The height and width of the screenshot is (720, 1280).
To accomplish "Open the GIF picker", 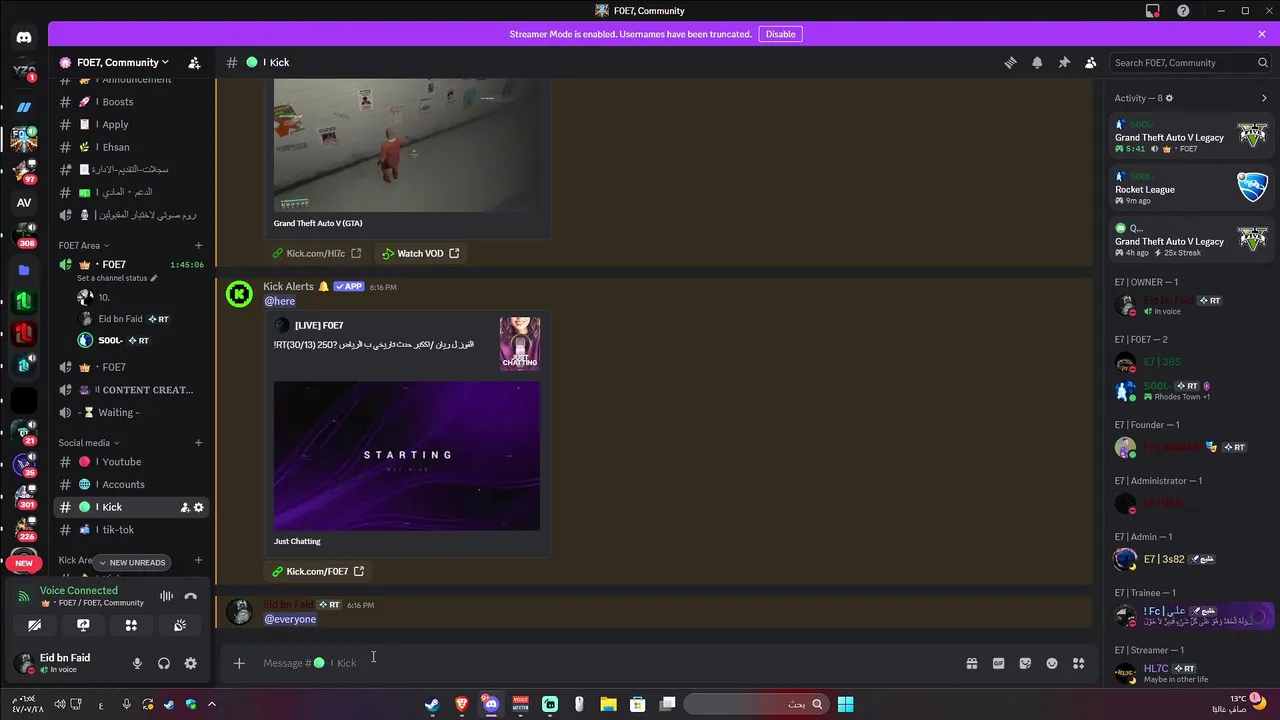I will coord(998,663).
